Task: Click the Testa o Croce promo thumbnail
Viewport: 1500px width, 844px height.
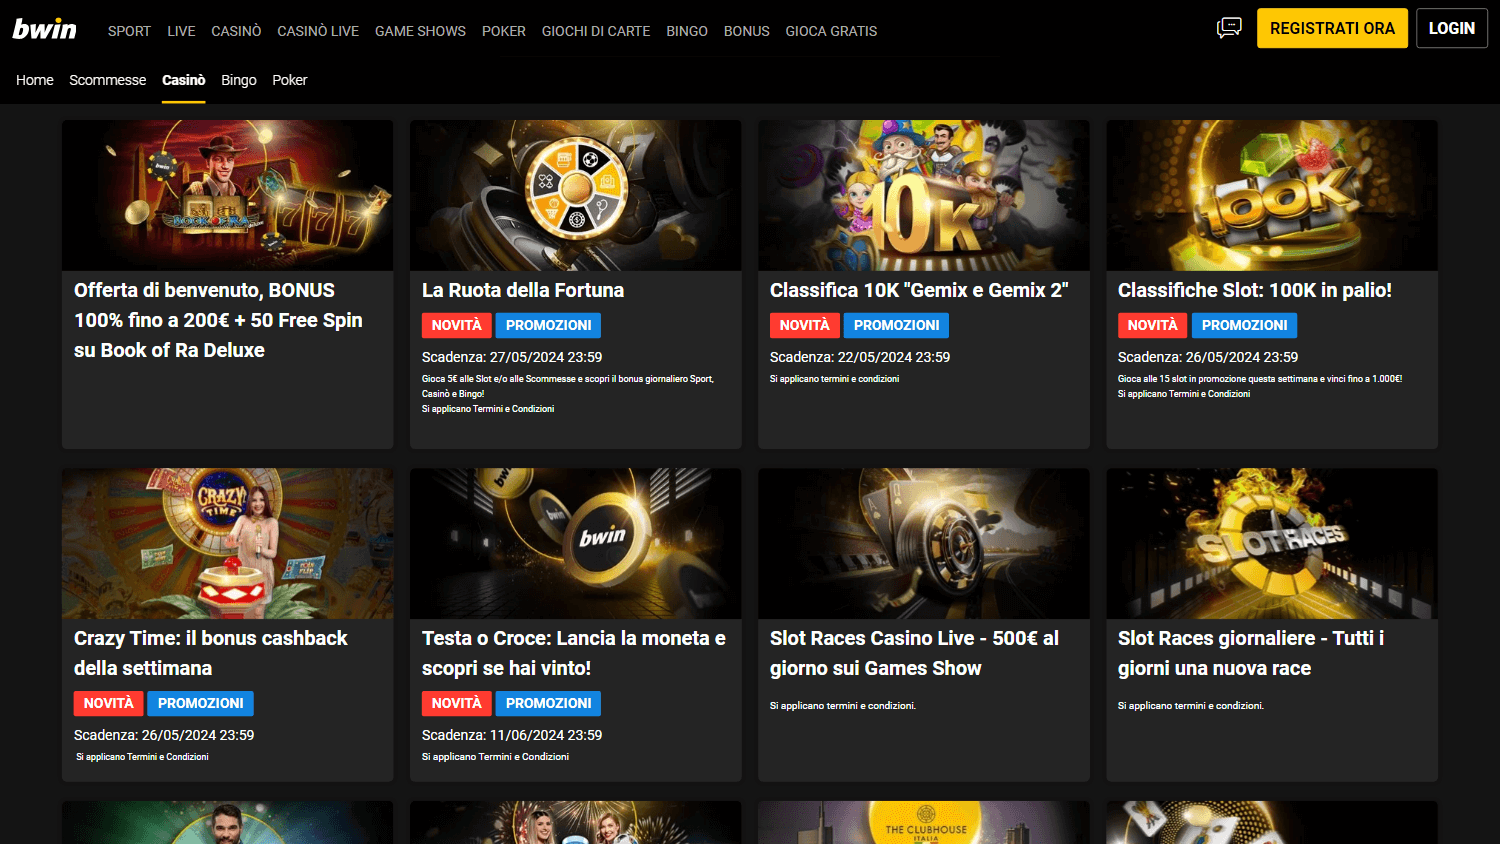Action: [x=575, y=543]
